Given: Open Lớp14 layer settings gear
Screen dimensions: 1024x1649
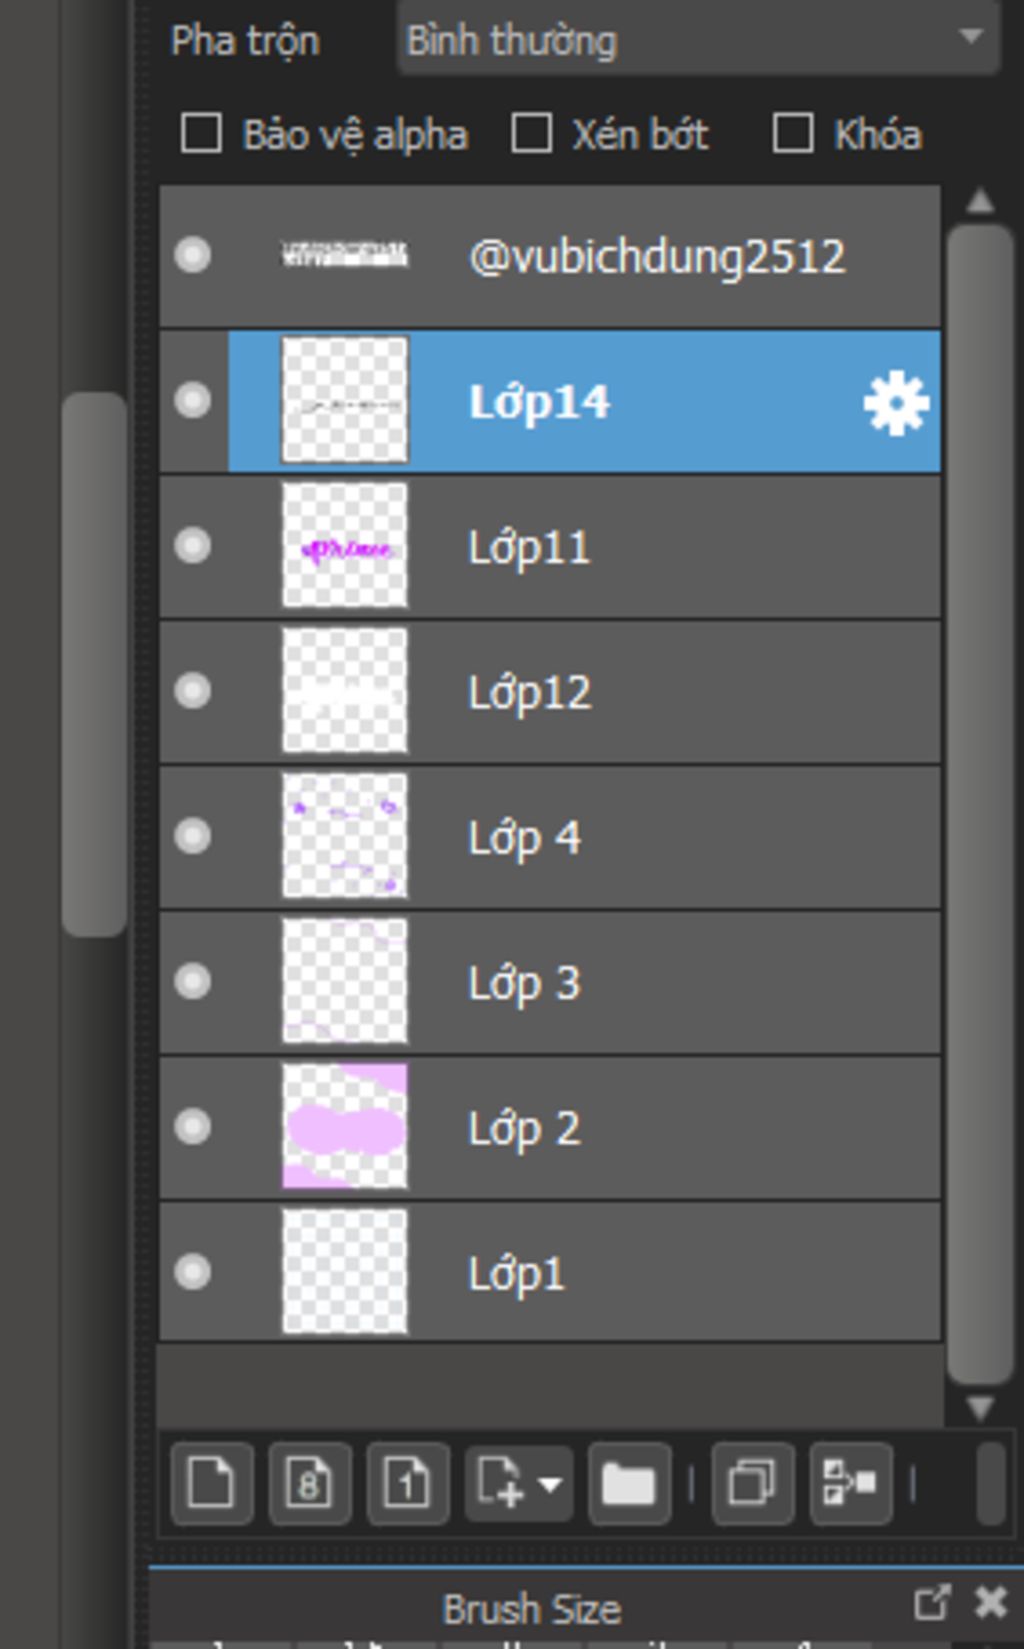Looking at the screenshot, I should (x=896, y=402).
